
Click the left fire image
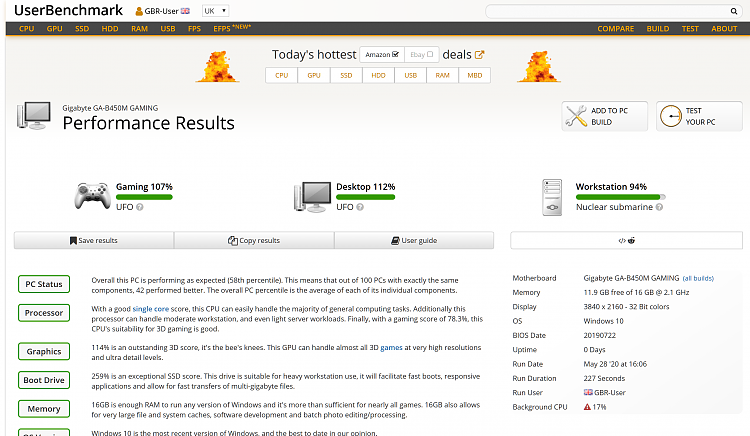pyautogui.click(x=217, y=66)
